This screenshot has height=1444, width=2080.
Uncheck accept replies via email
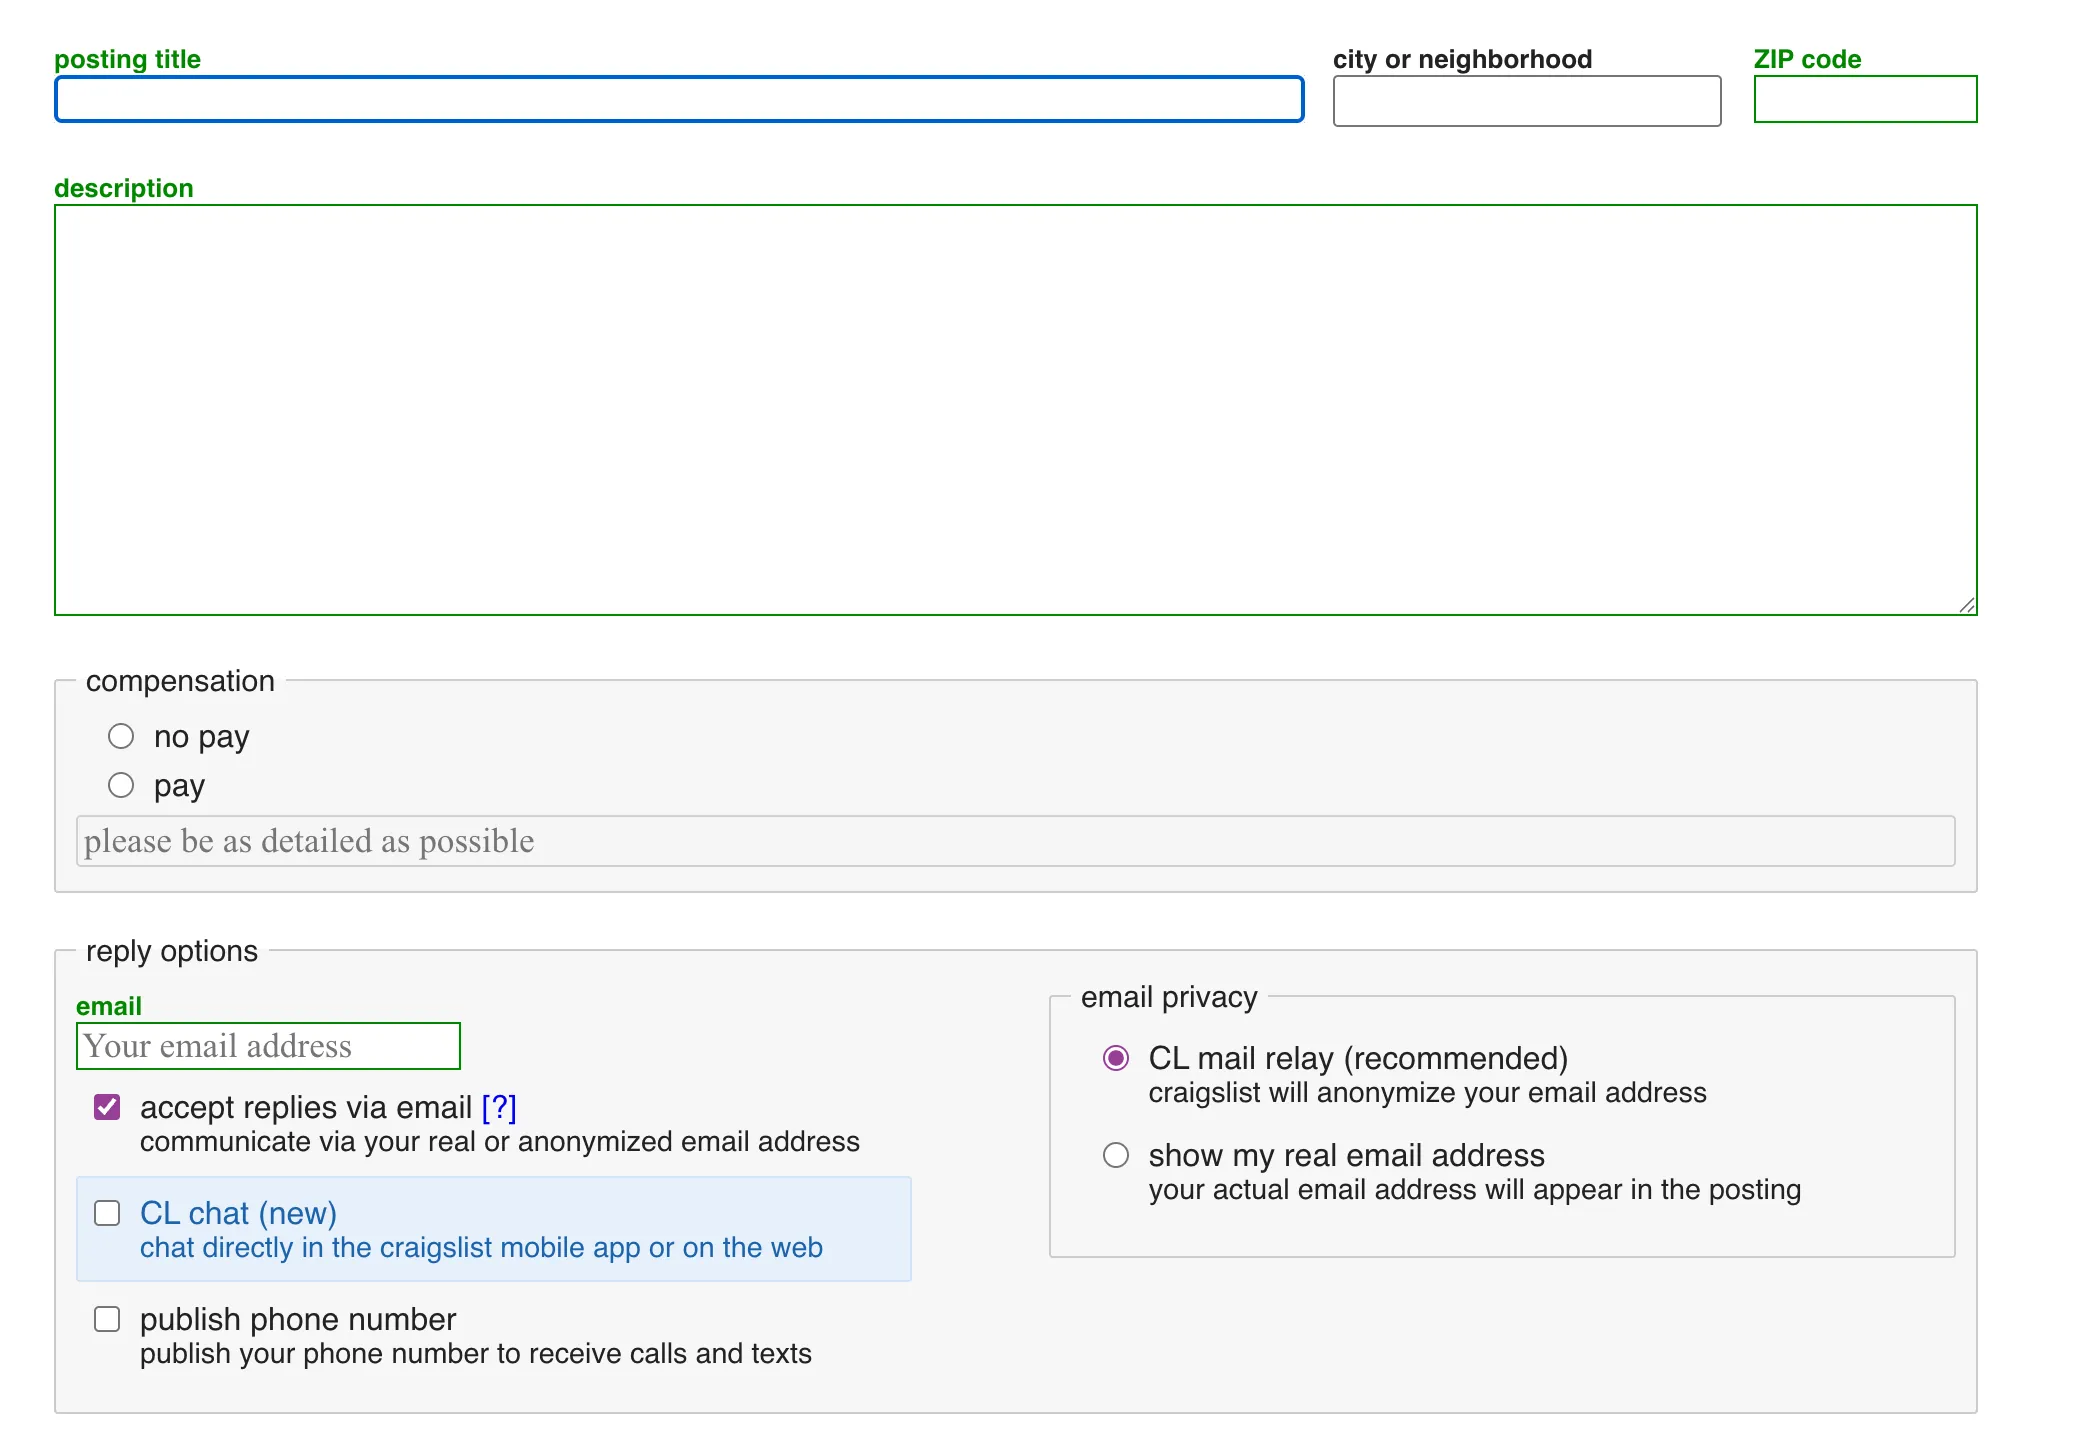pos(107,1107)
